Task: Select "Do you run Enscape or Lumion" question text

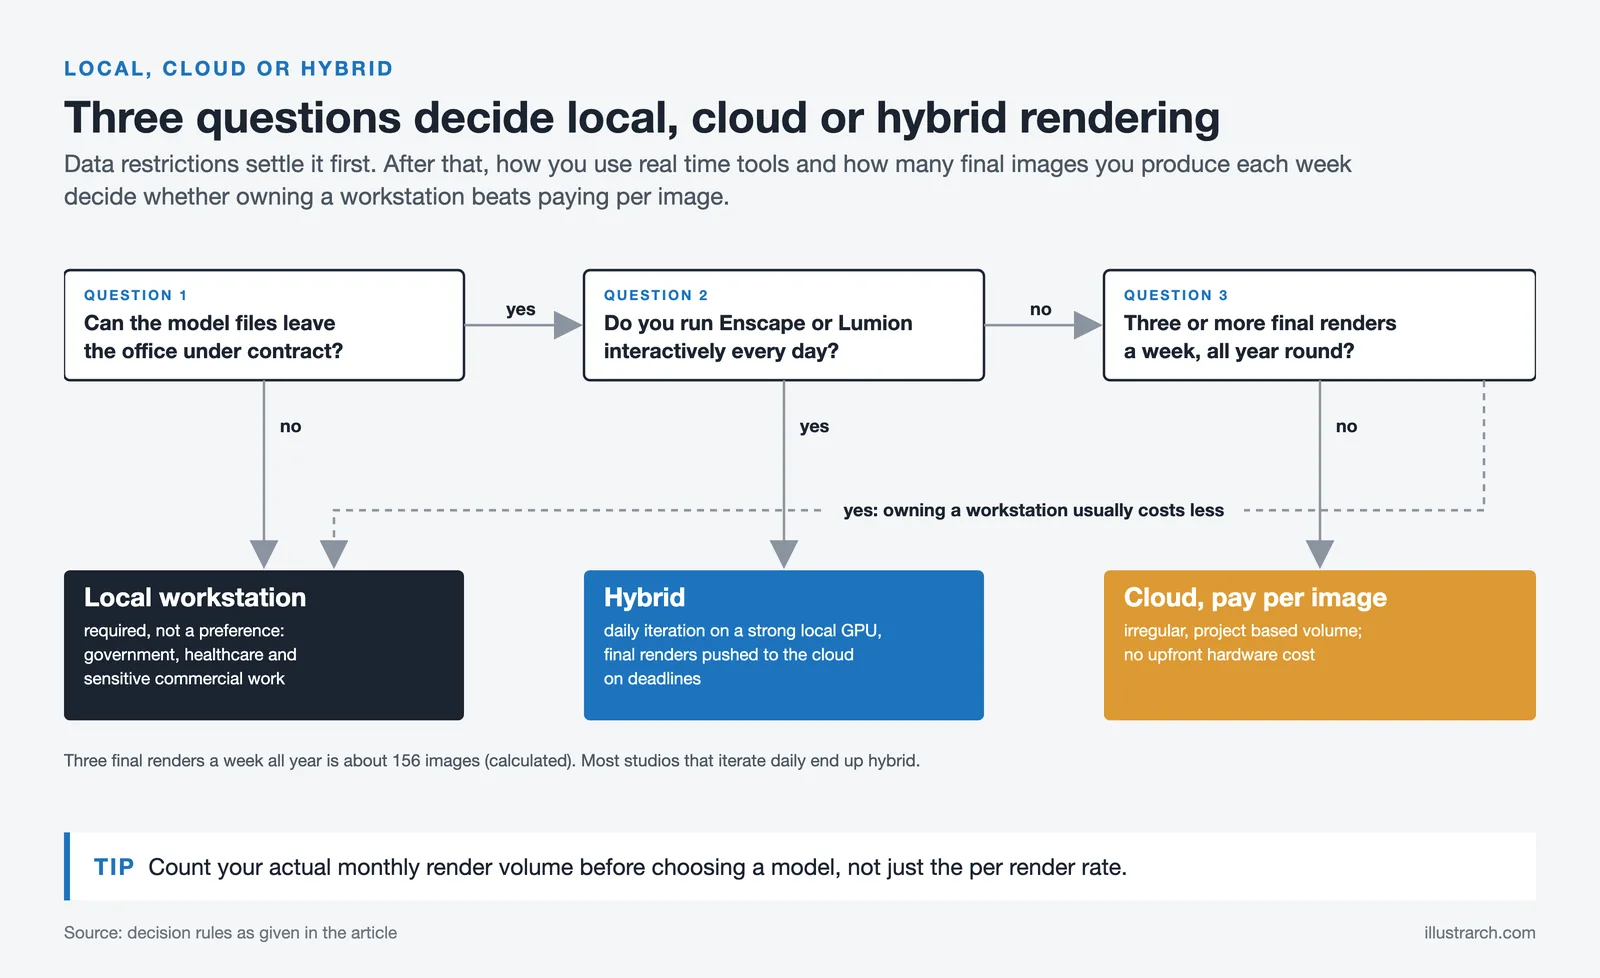Action: tap(758, 337)
